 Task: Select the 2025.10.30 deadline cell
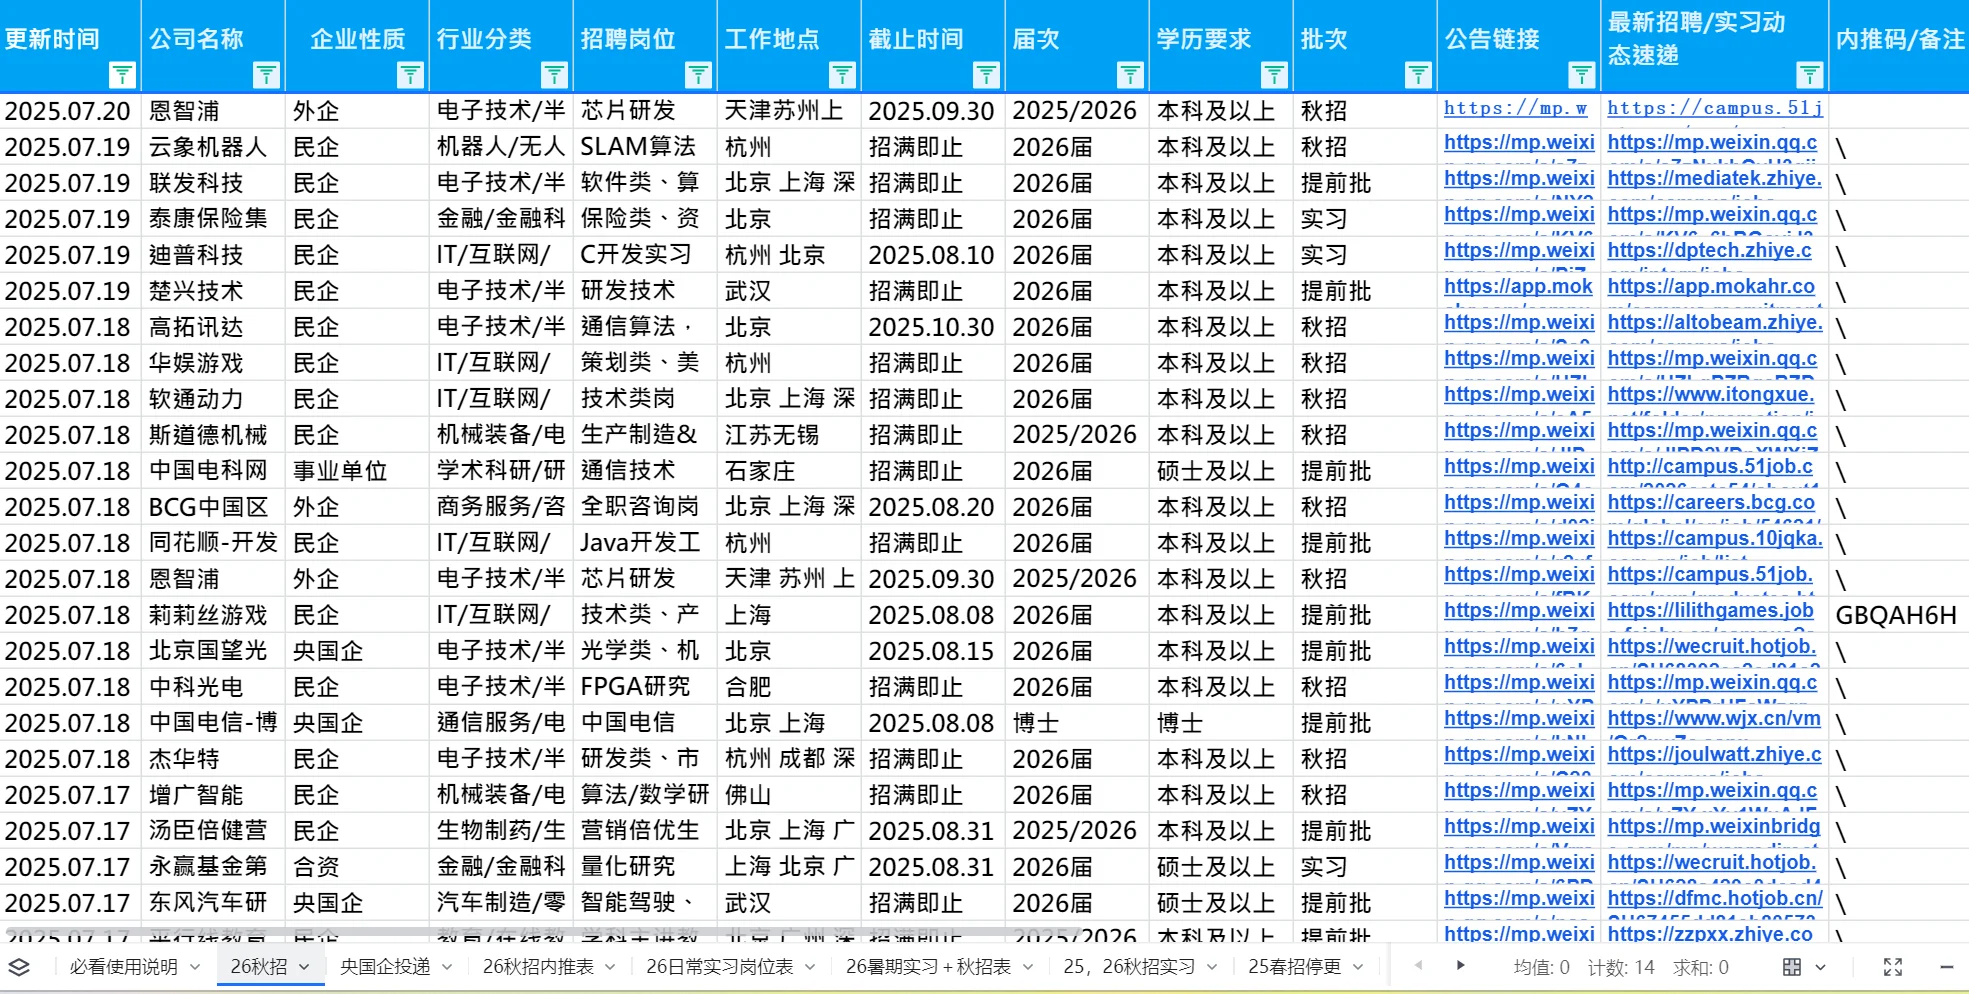tap(933, 327)
